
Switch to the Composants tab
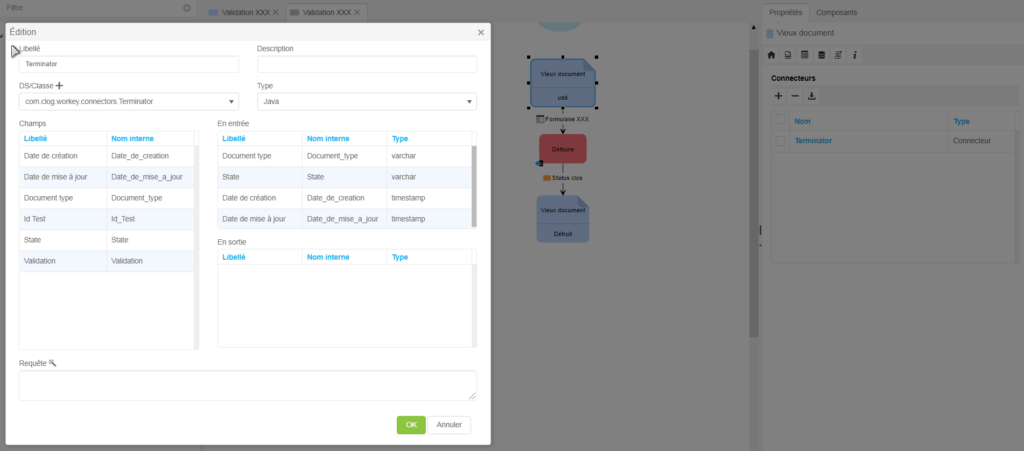pyautogui.click(x=837, y=12)
